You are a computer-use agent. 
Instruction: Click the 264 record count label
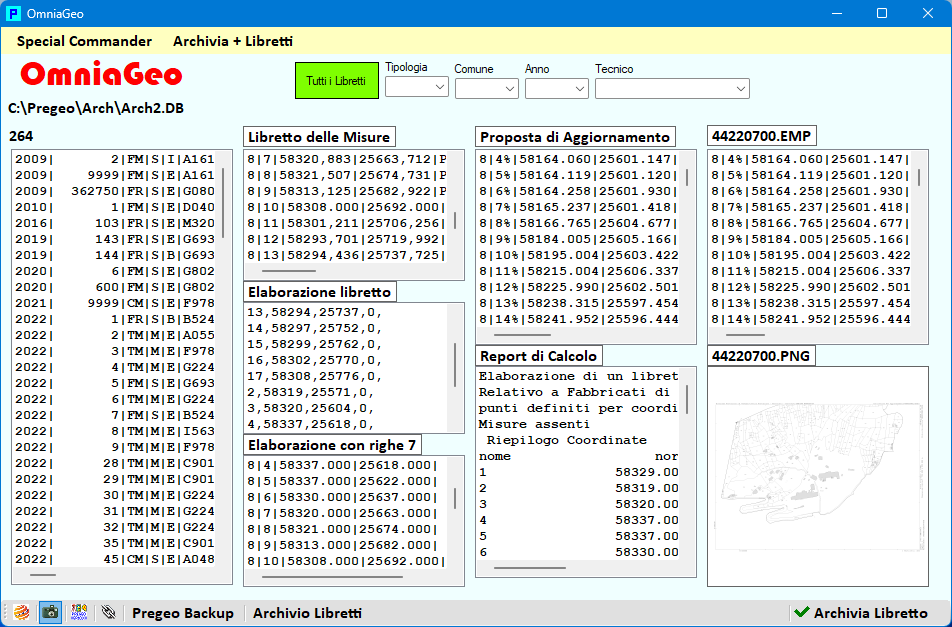coord(21,136)
